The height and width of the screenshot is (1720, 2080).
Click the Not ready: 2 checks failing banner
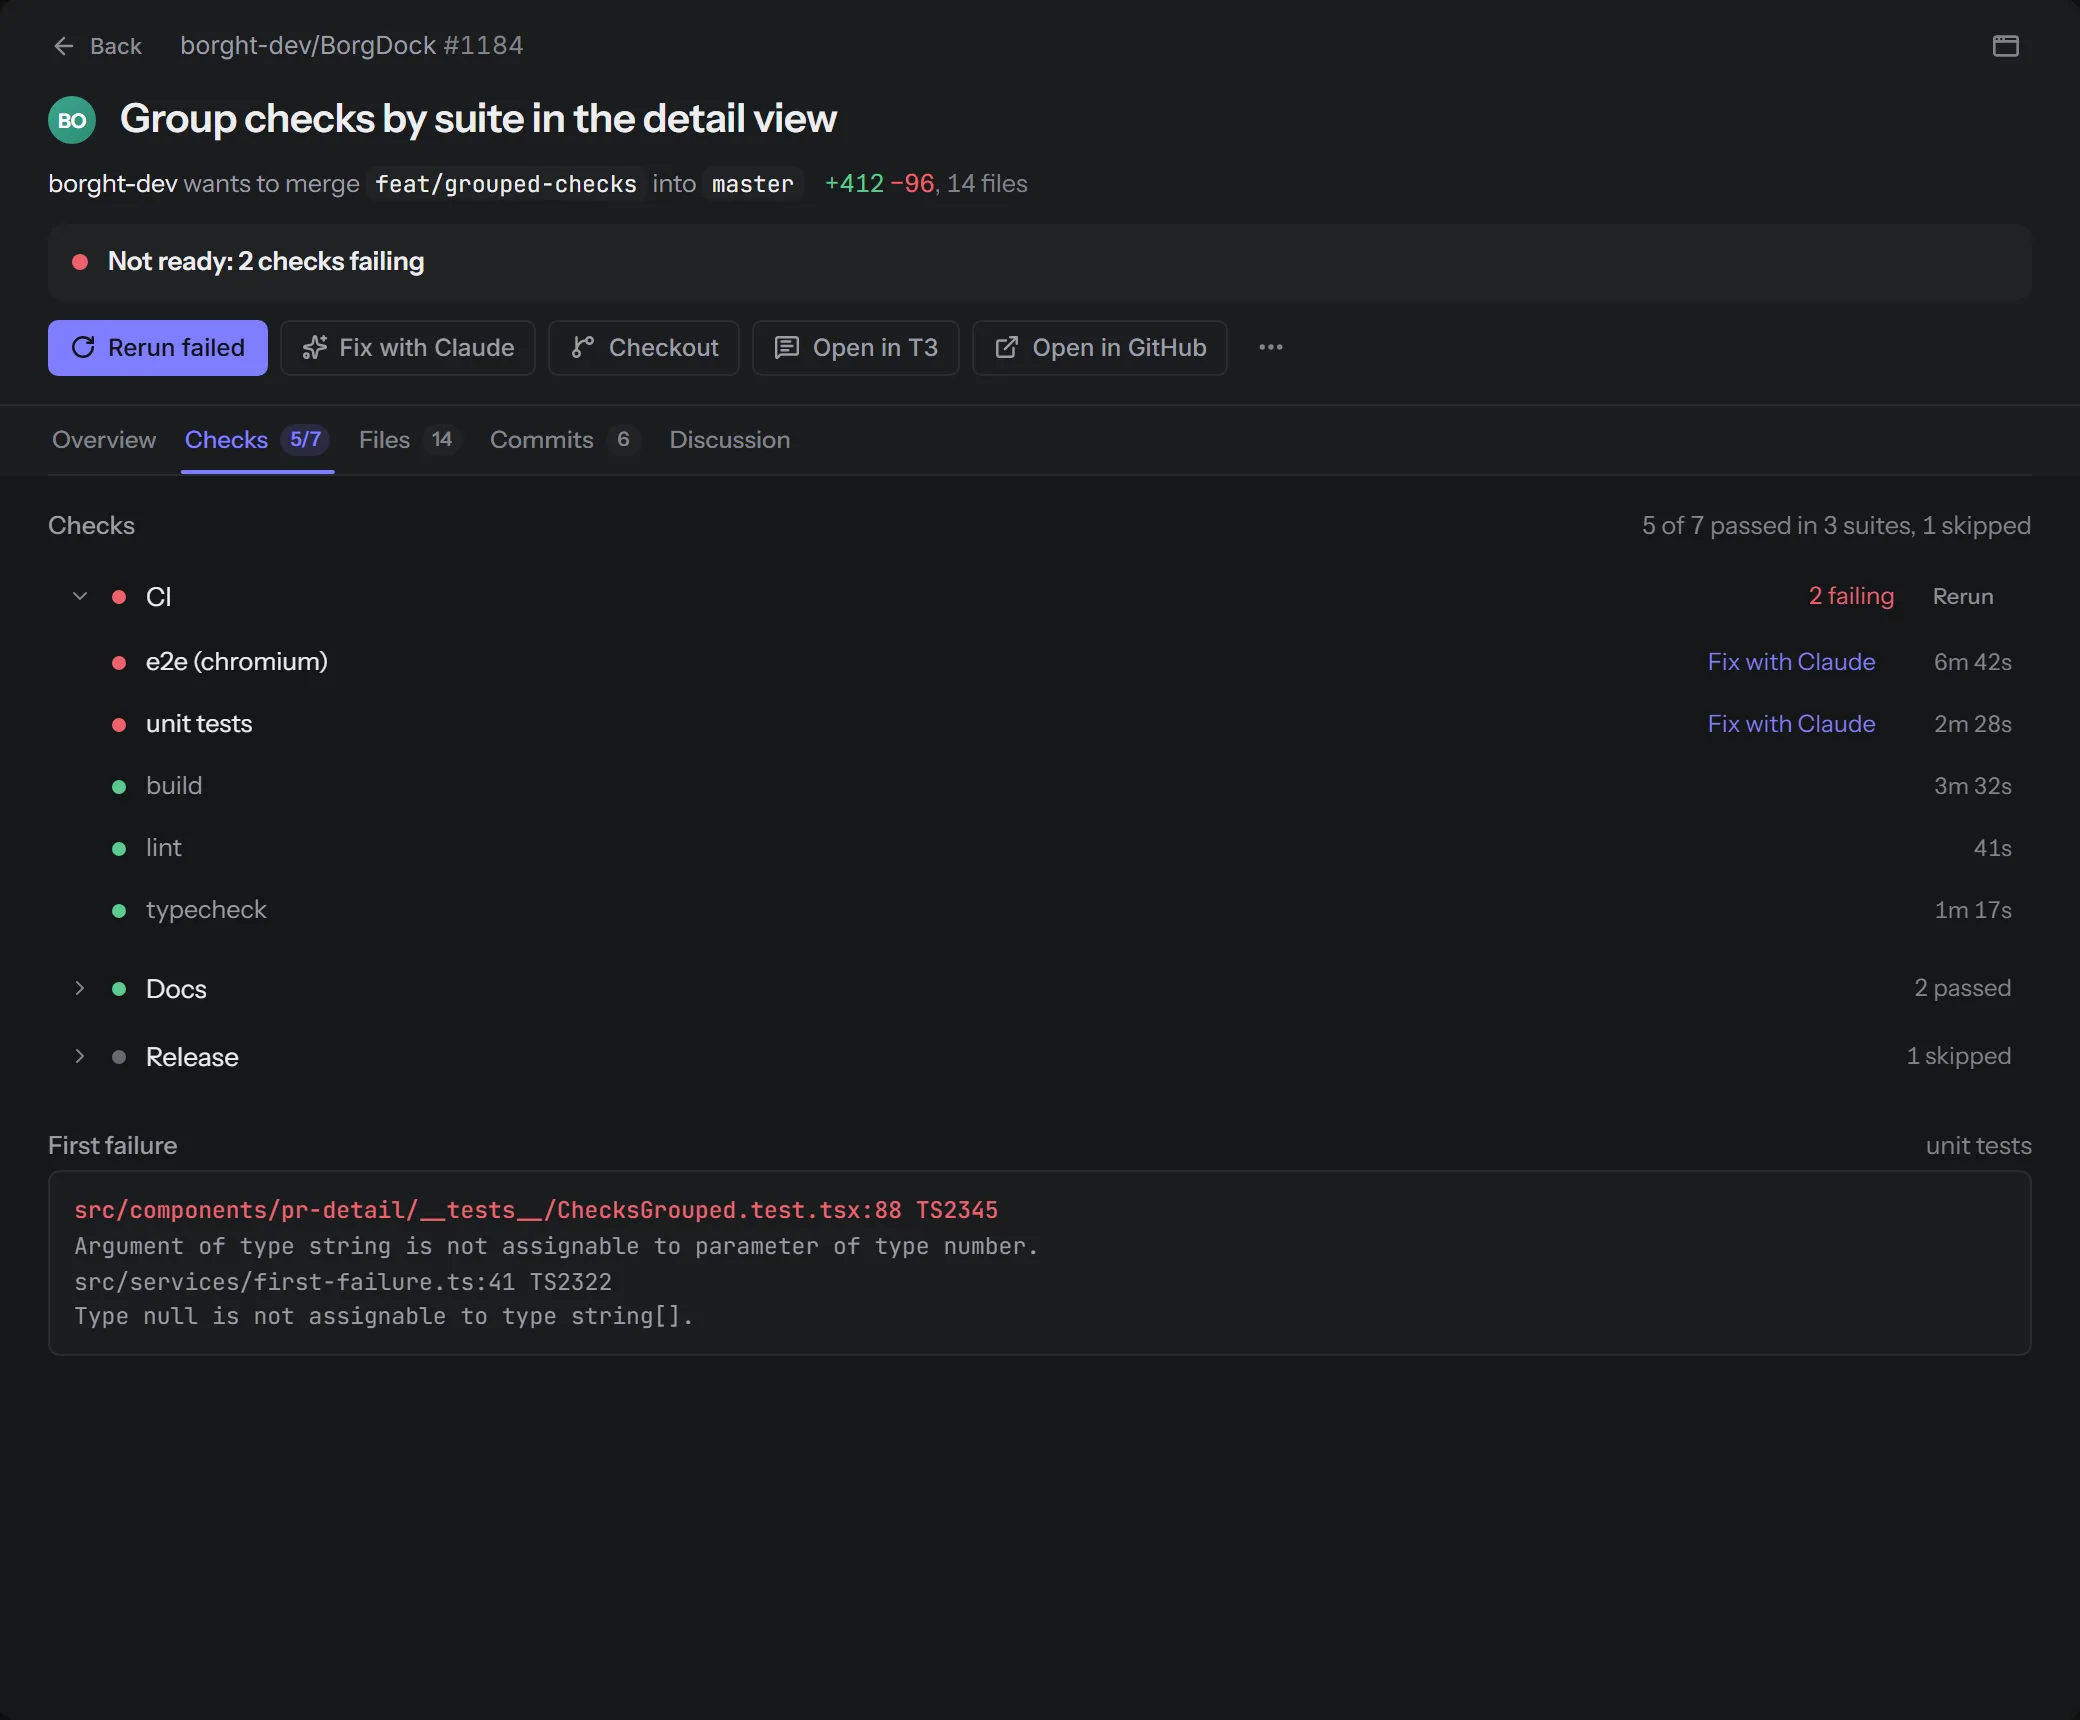[1040, 262]
